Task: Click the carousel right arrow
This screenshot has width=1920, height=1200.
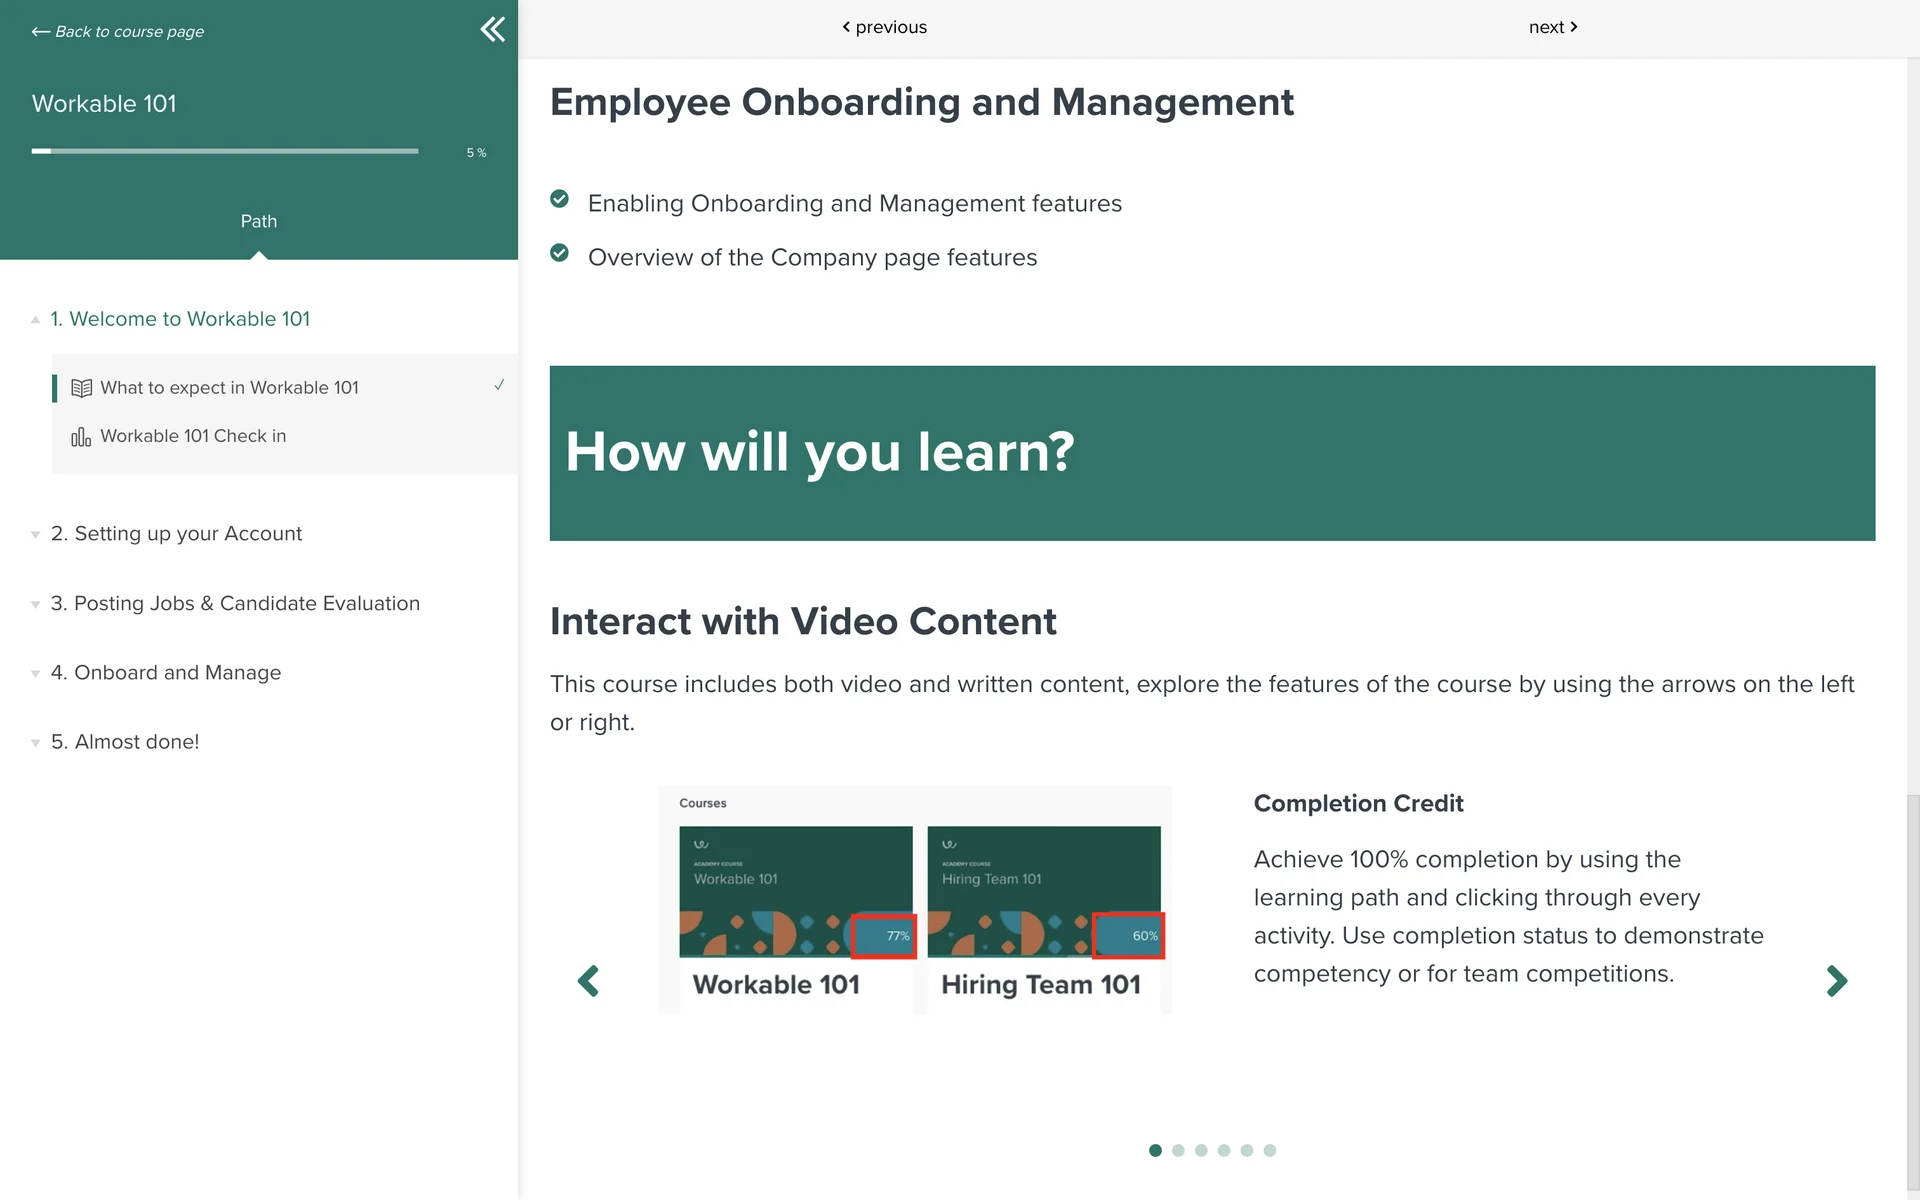Action: 1836,981
